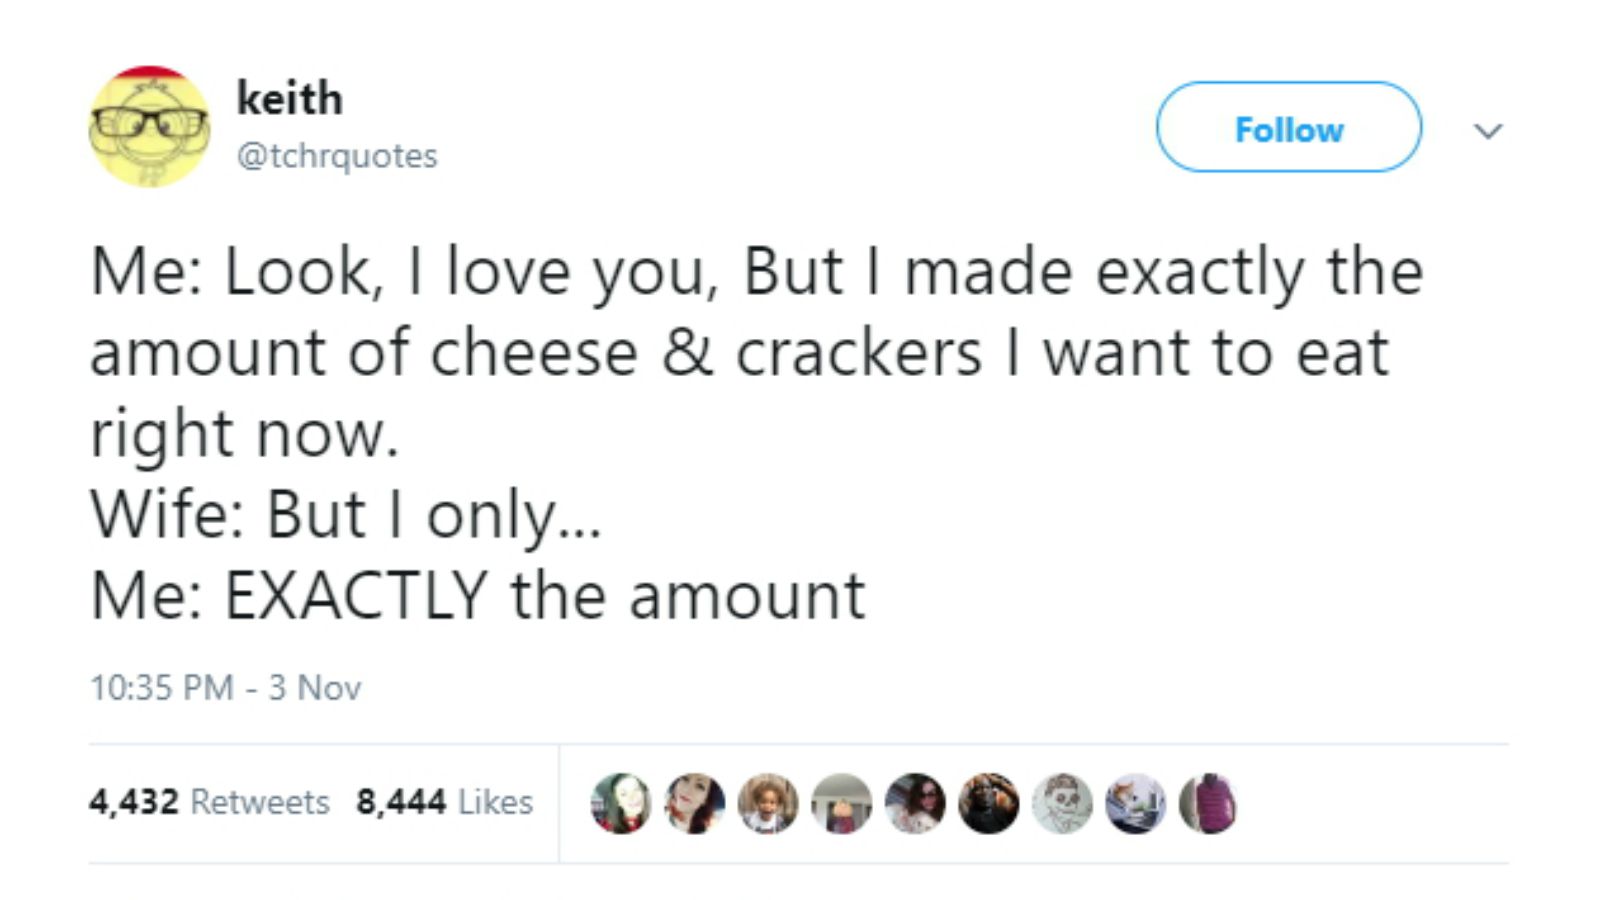Open the sixth liker avatar with dark photo
1600x900 pixels.
pos(988,803)
